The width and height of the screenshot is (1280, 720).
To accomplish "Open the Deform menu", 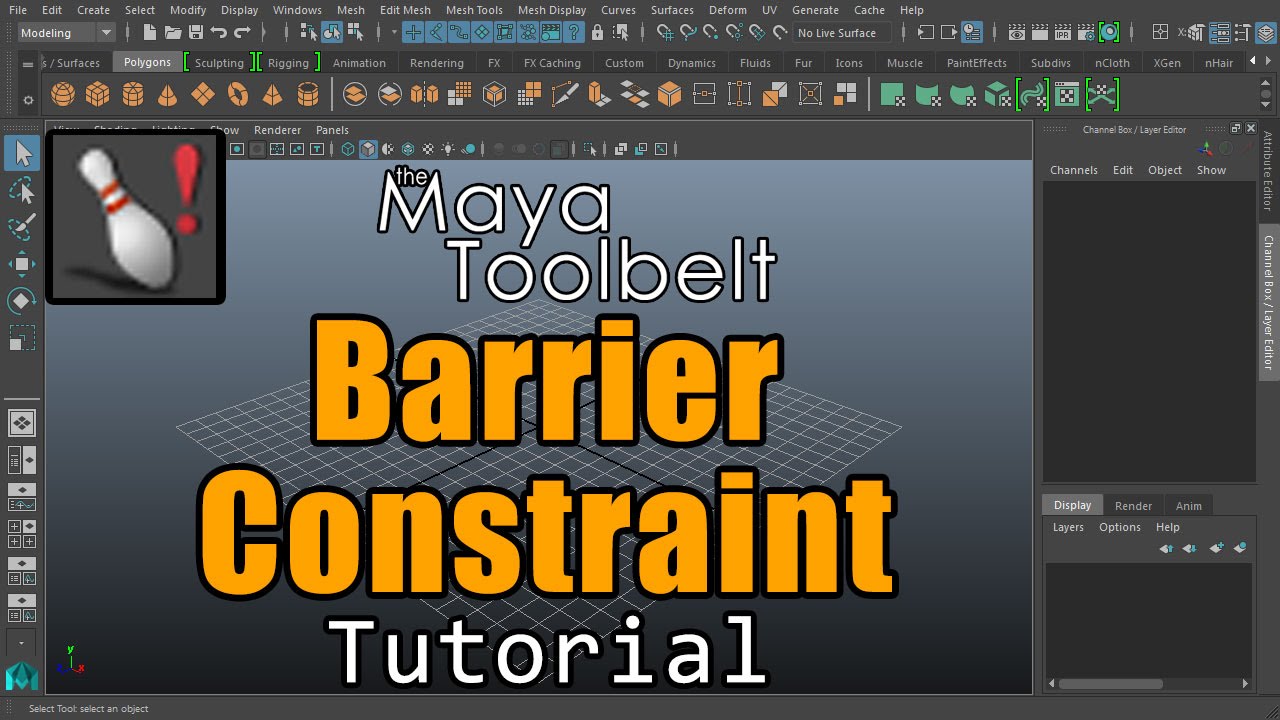I will pos(727,10).
